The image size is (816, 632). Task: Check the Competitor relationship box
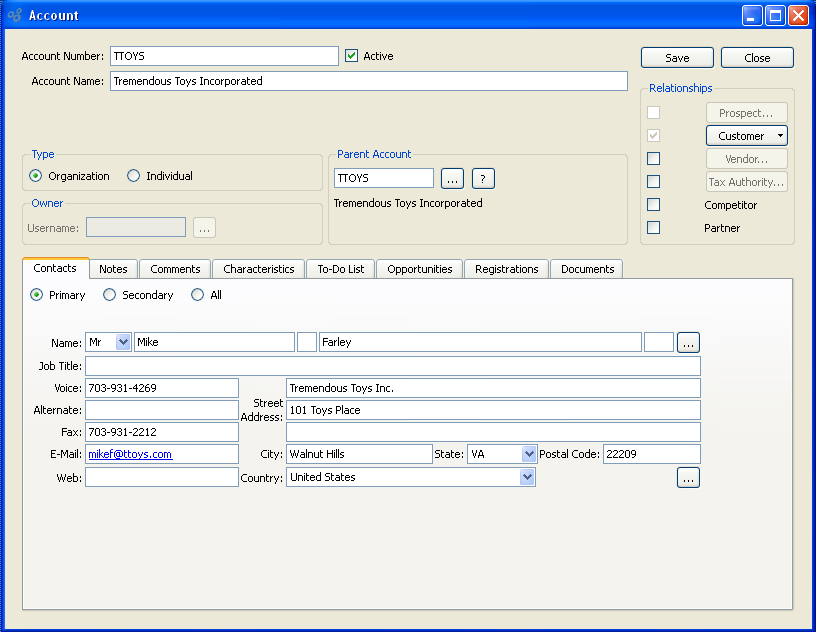653,205
